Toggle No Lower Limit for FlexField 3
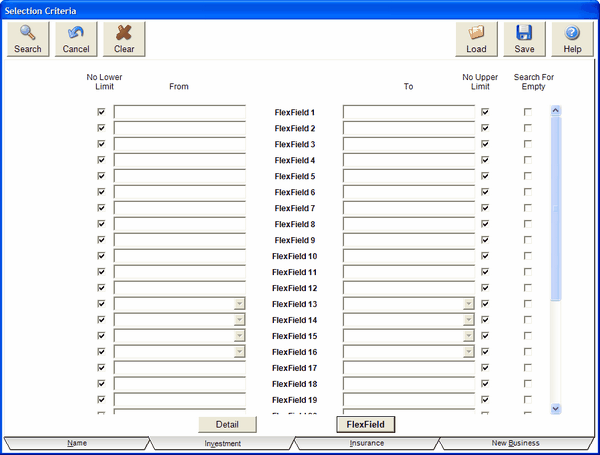The image size is (600, 455). tap(101, 144)
